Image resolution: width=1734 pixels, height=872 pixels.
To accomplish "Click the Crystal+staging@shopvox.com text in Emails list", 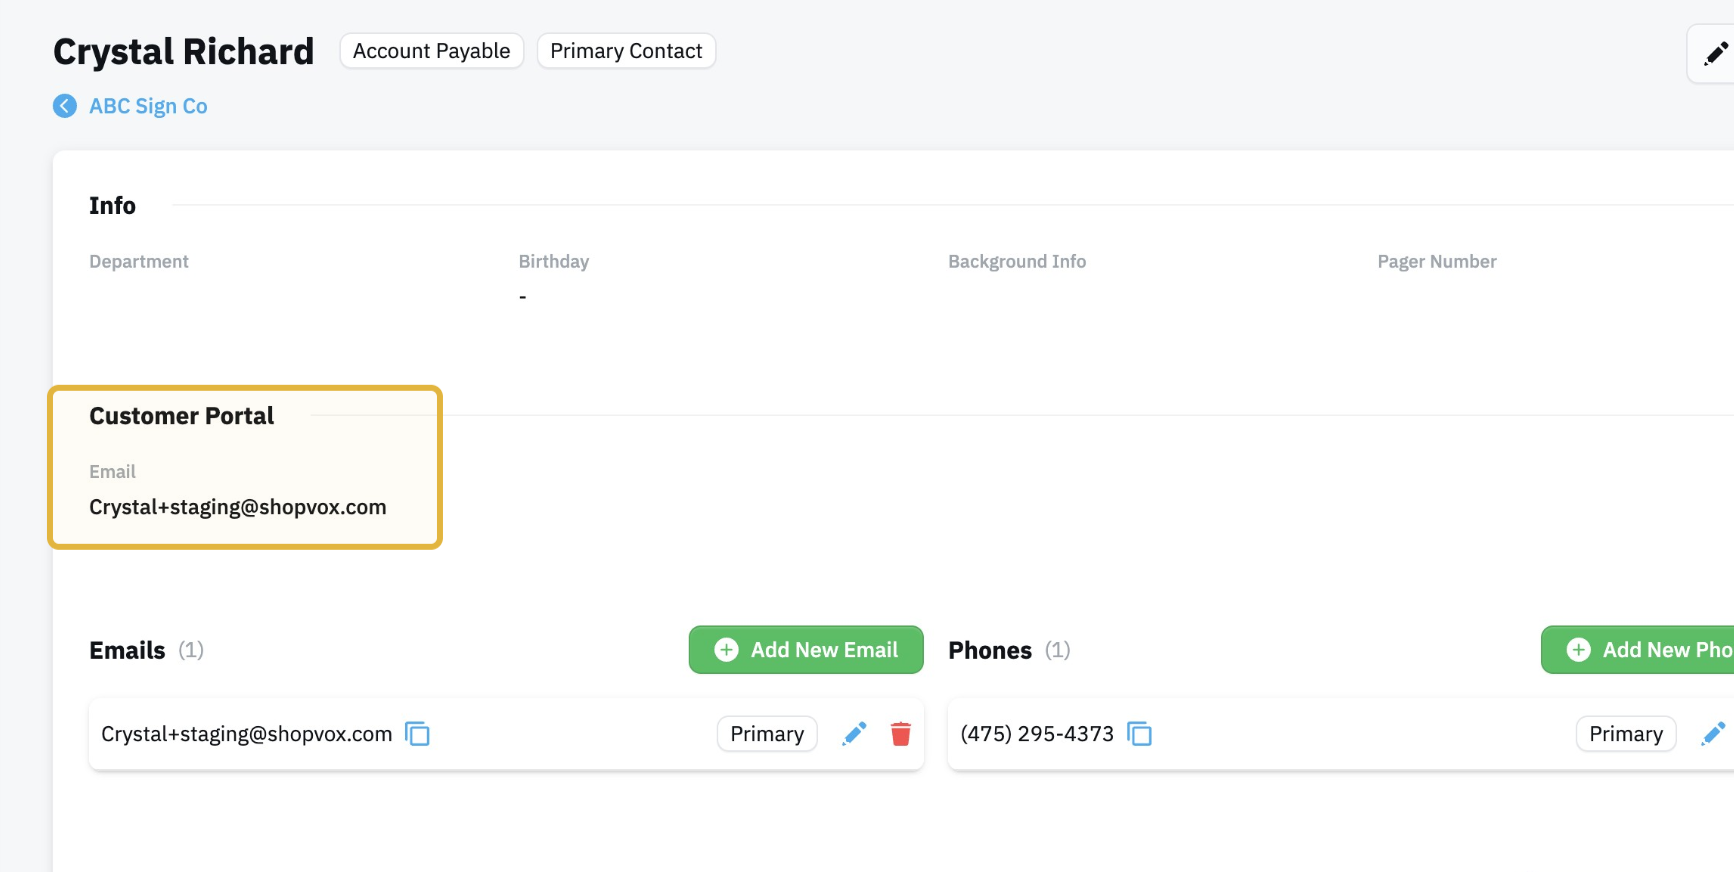I will coord(247,734).
